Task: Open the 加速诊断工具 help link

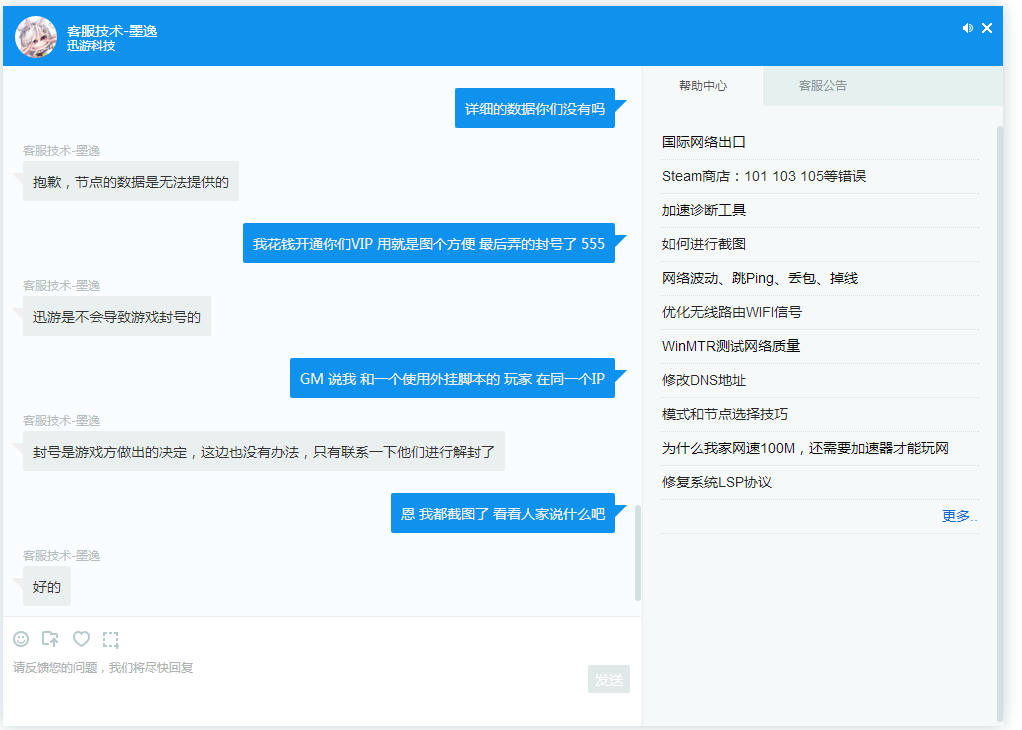Action: (704, 210)
